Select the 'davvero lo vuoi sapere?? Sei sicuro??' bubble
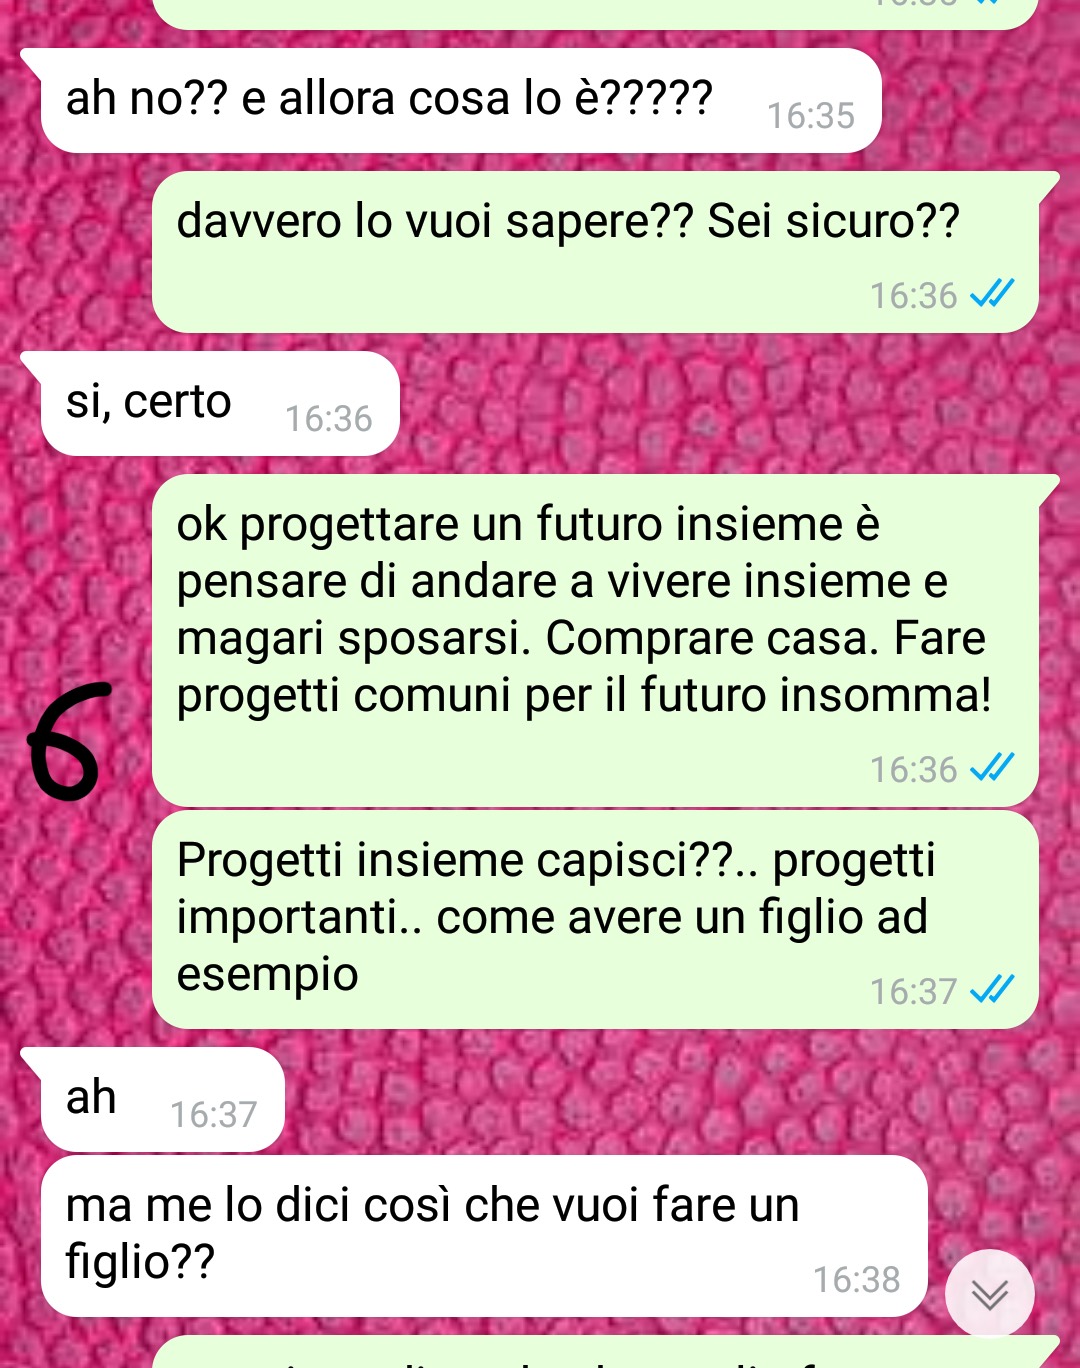1080x1368 pixels. point(596,252)
